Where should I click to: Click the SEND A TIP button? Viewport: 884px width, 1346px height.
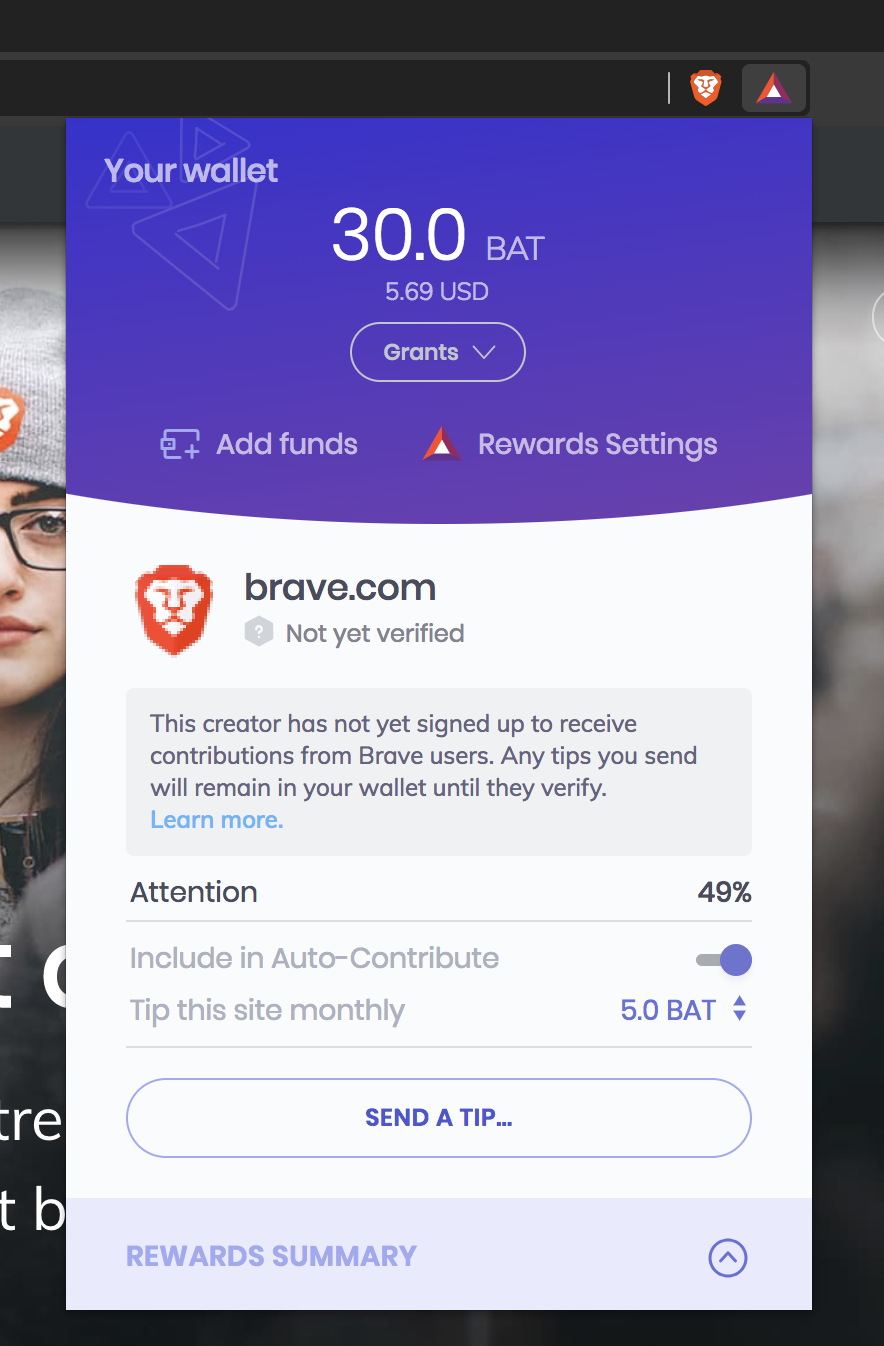[439, 1118]
